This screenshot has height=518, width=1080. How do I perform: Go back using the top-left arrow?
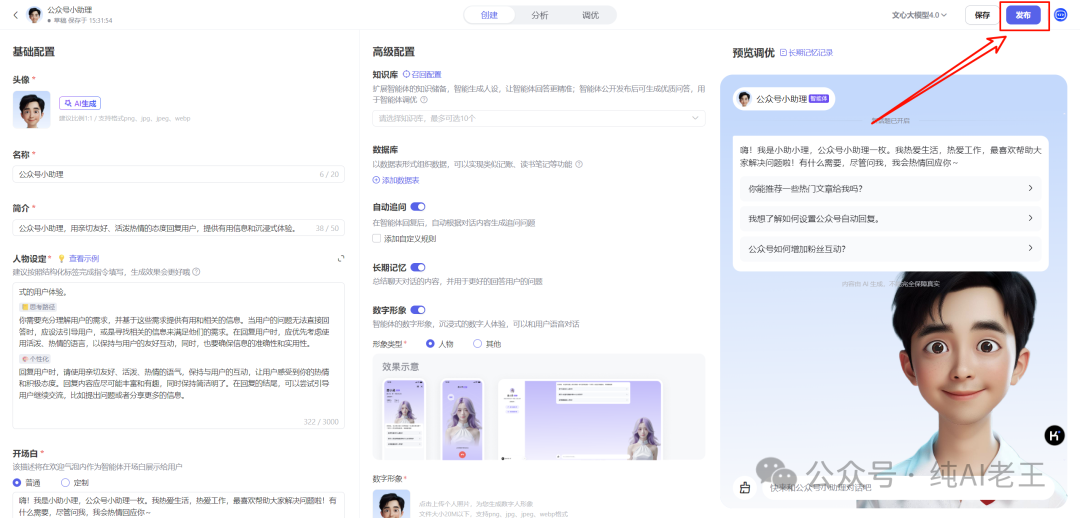pyautogui.click(x=16, y=14)
